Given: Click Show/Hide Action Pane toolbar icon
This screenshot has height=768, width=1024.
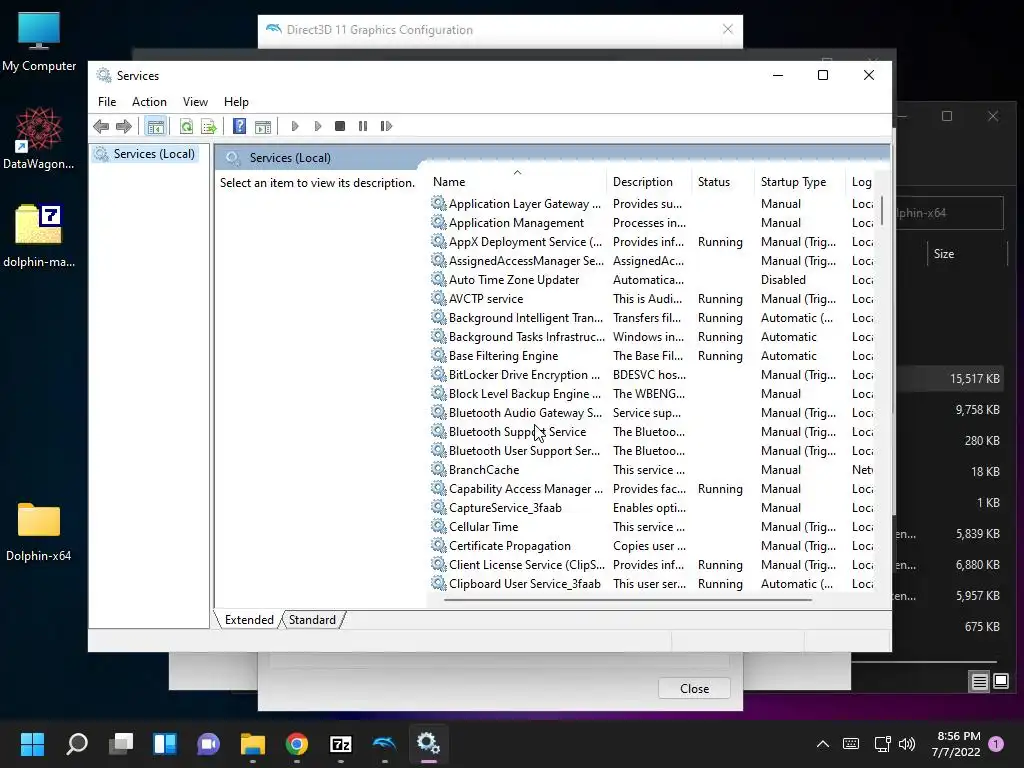Looking at the screenshot, I should pos(263,126).
